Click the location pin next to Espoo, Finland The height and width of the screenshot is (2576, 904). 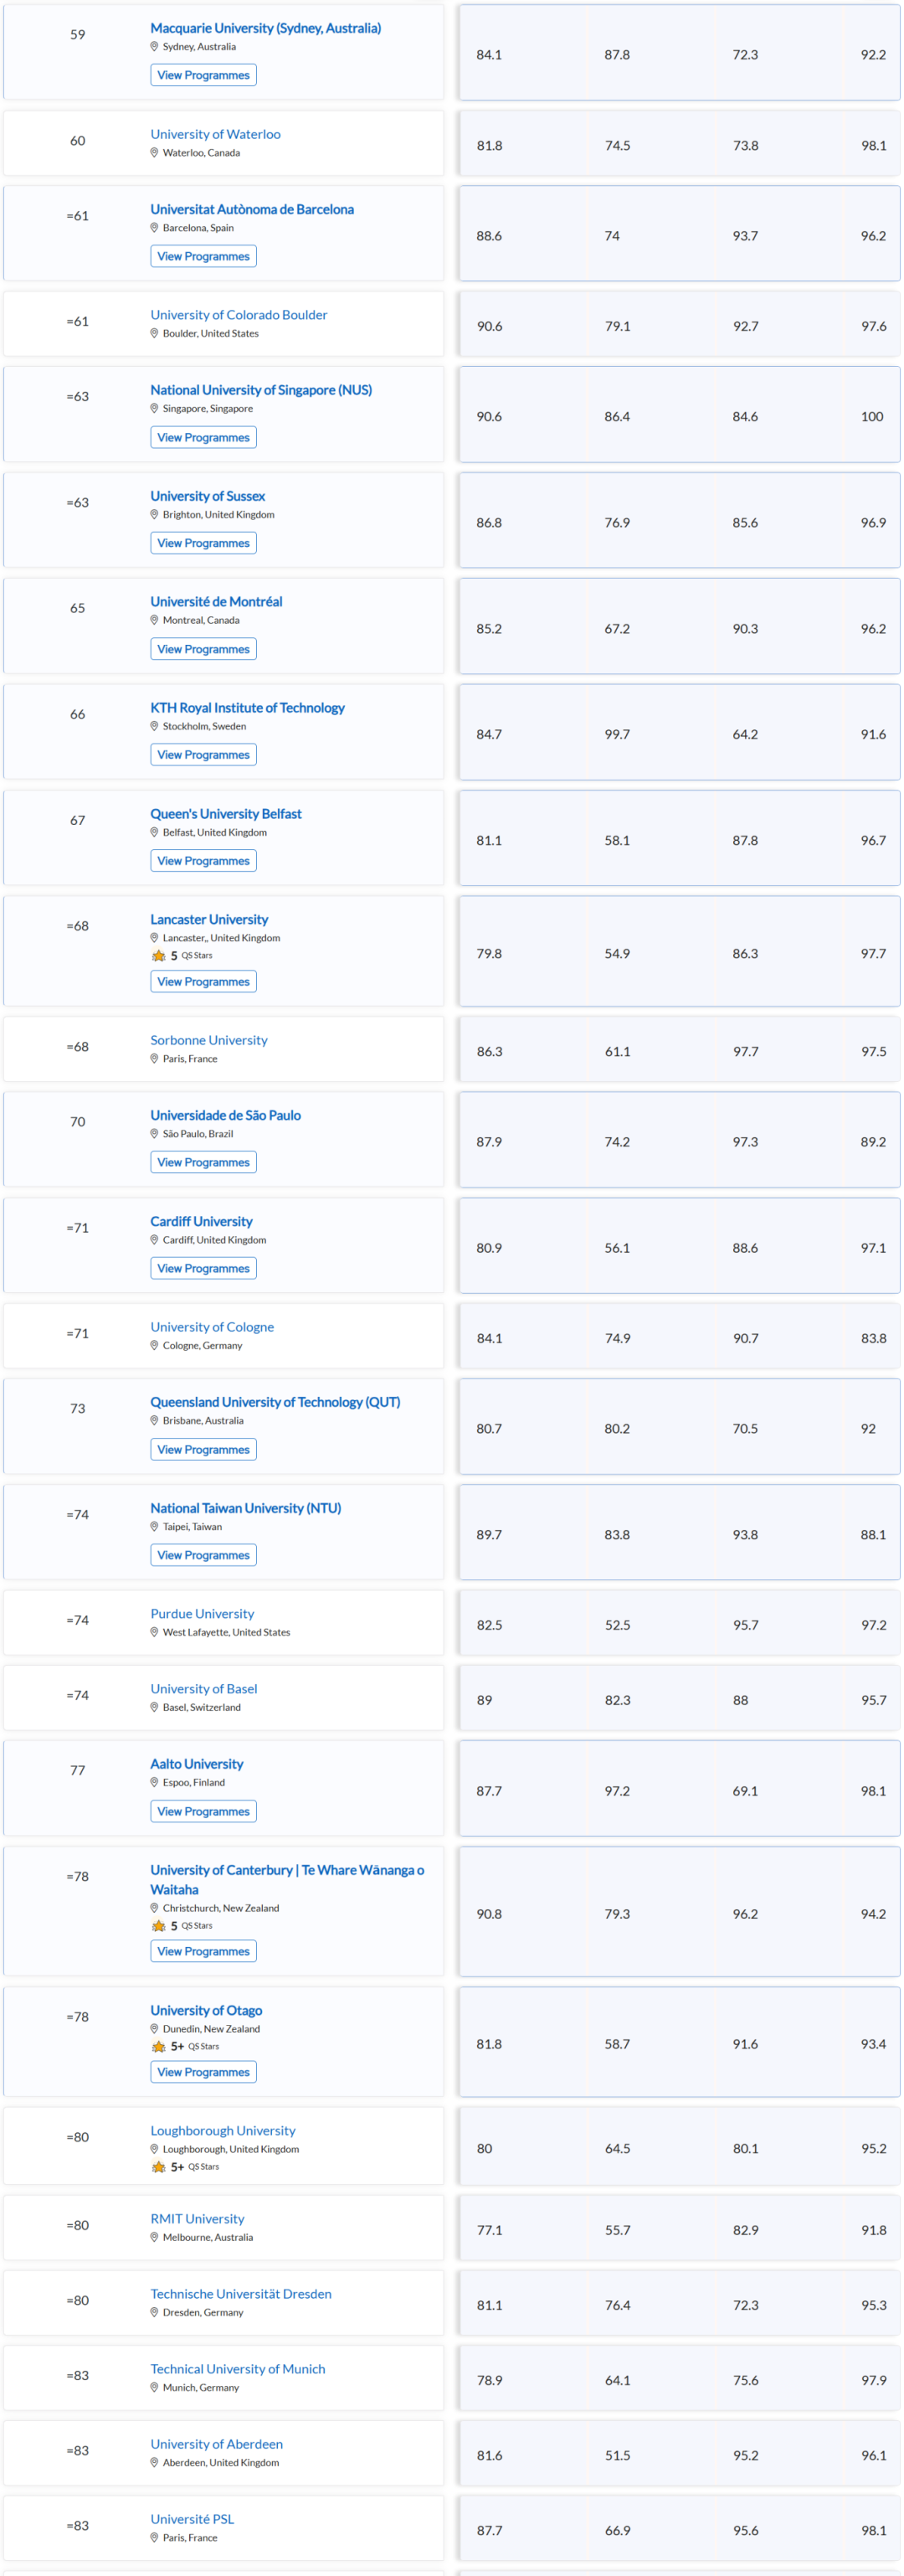click(154, 1782)
